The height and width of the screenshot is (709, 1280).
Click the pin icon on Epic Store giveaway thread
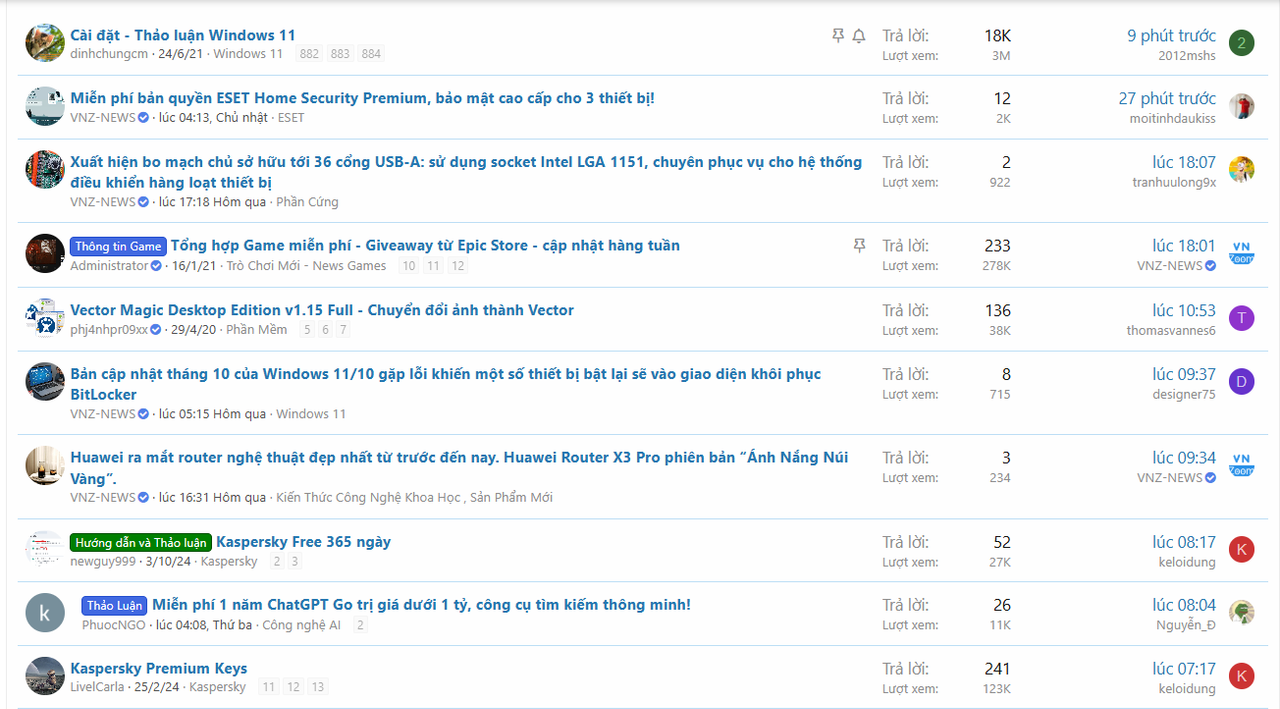(859, 246)
